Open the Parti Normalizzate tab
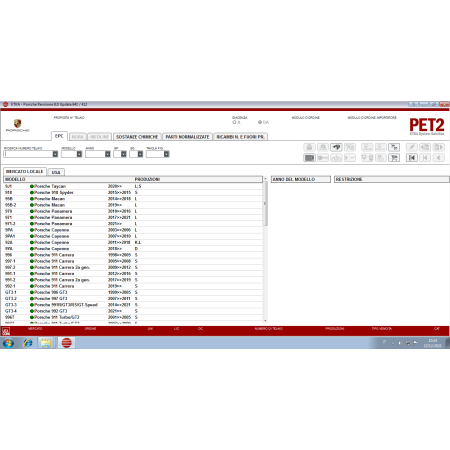 coord(187,137)
